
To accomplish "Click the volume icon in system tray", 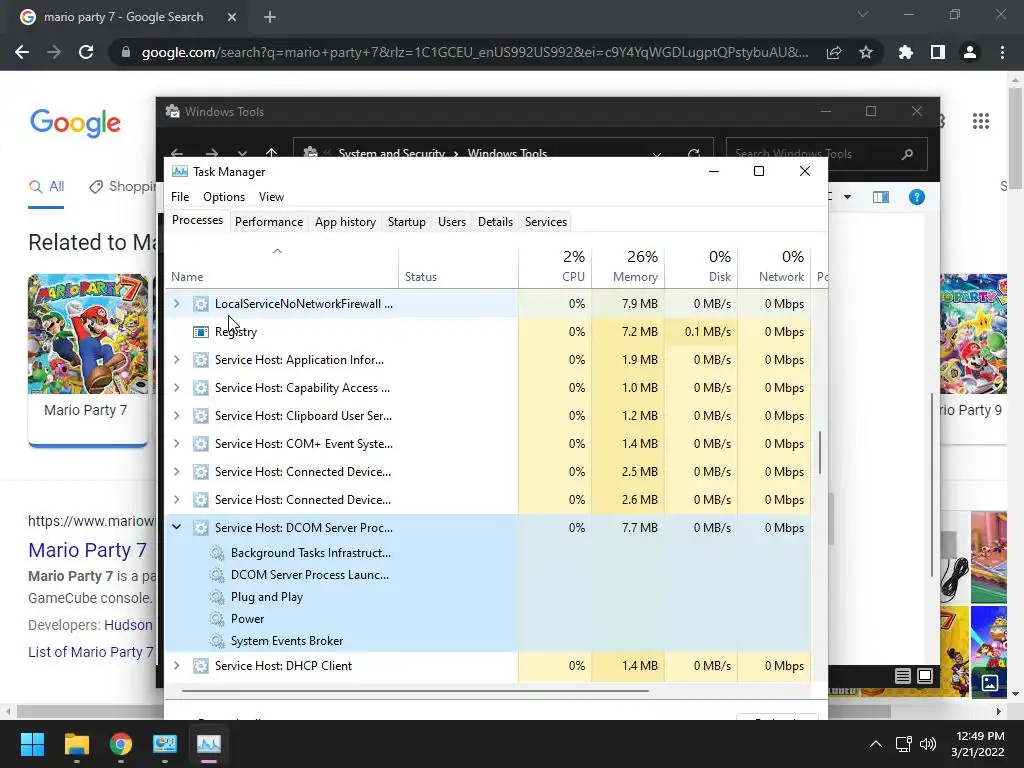I will [x=928, y=744].
